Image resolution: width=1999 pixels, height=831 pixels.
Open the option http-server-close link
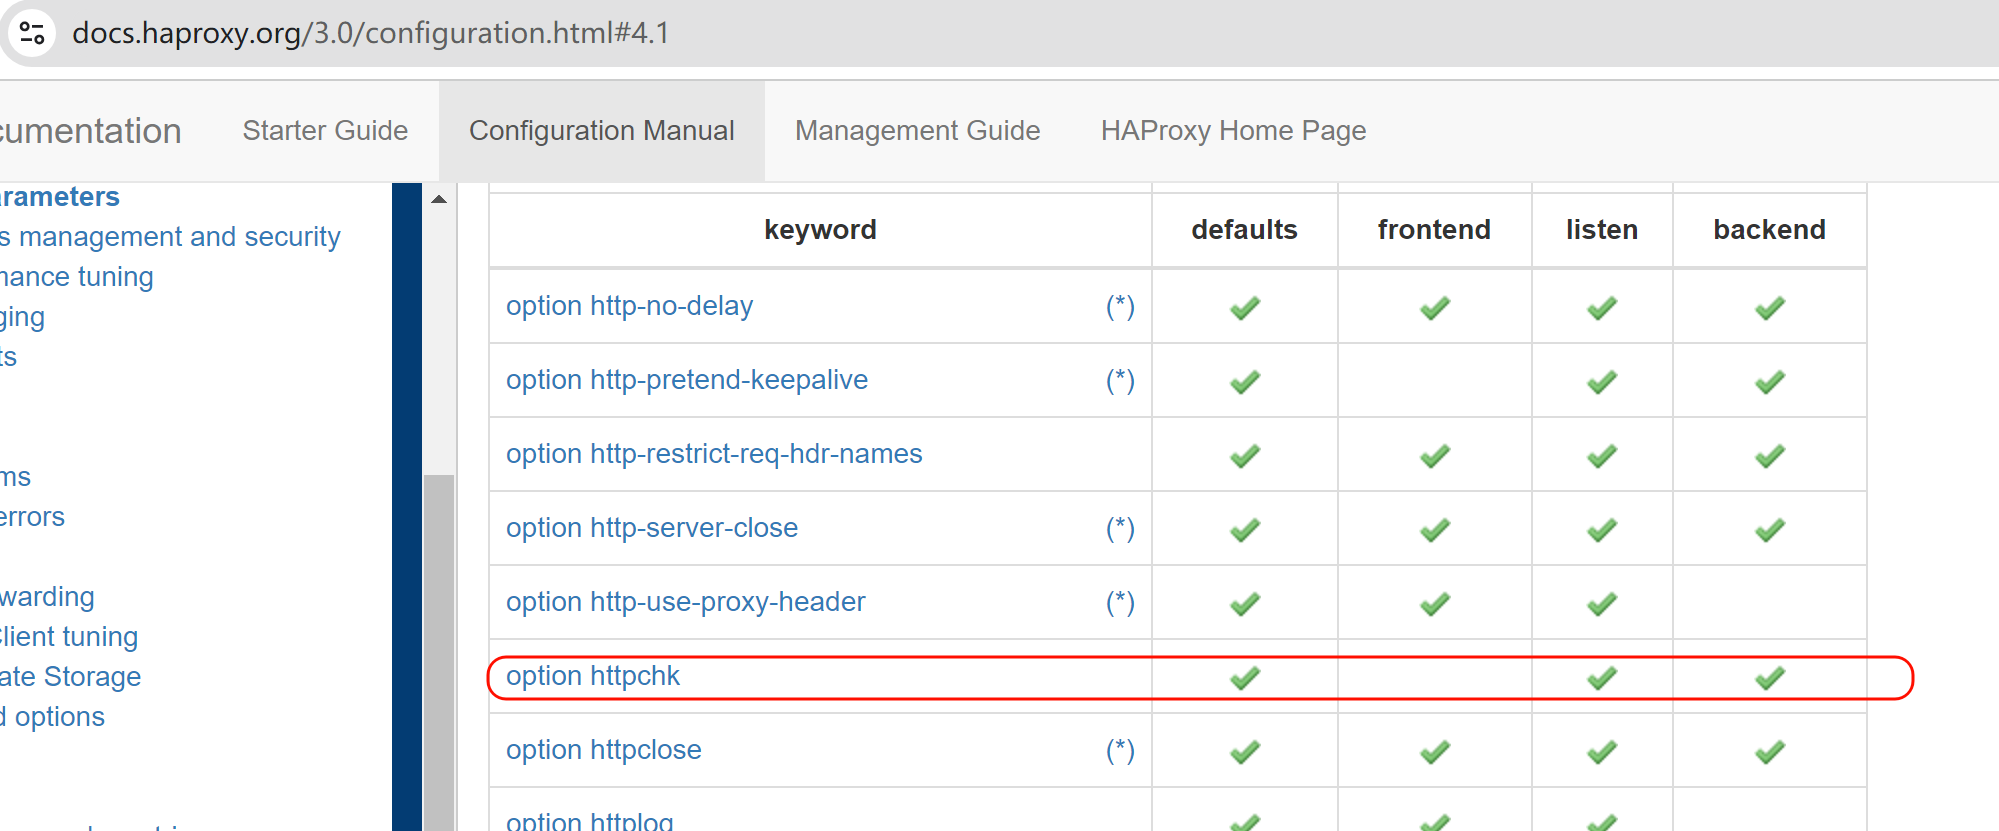[x=651, y=528]
